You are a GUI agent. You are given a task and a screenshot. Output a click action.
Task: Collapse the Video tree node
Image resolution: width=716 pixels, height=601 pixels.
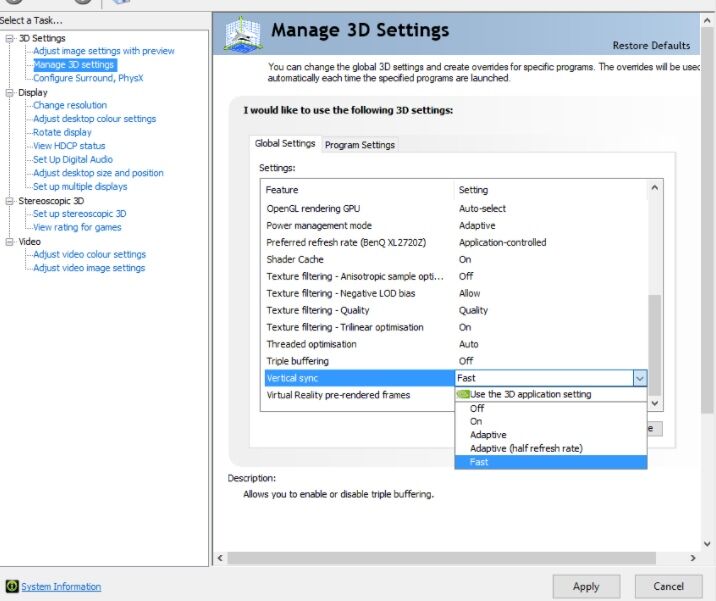10,241
